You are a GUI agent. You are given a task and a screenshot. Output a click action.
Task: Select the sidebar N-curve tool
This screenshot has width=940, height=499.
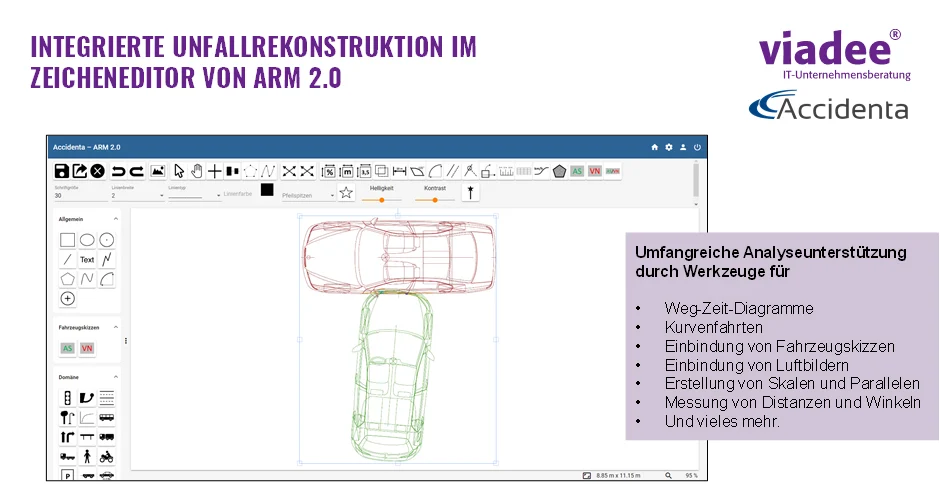click(x=88, y=279)
